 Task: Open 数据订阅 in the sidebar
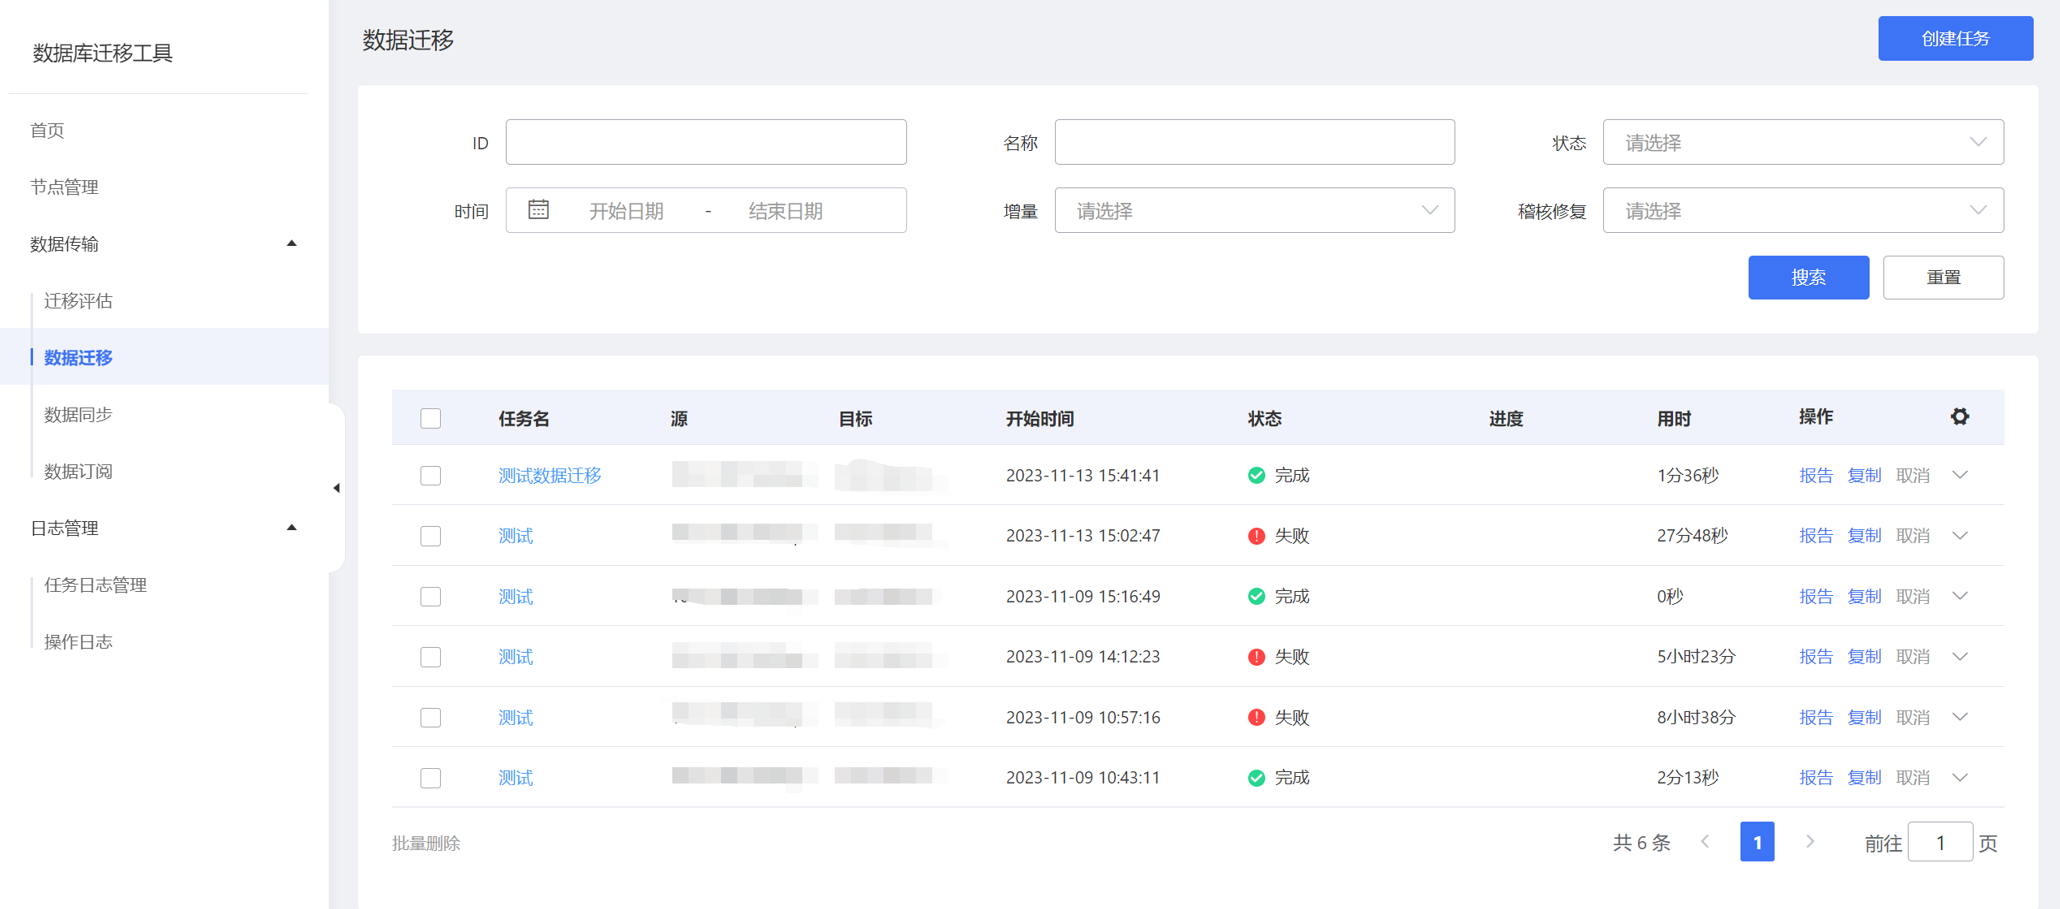coord(78,471)
